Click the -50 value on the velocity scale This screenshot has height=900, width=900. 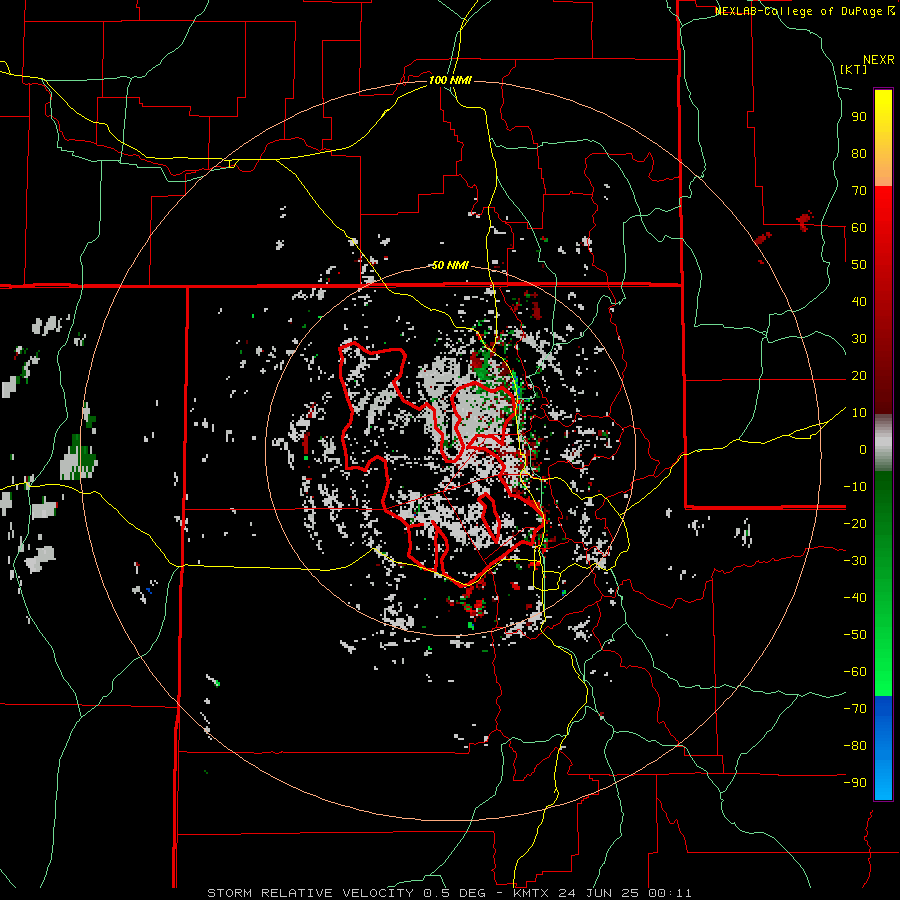pyautogui.click(x=855, y=635)
